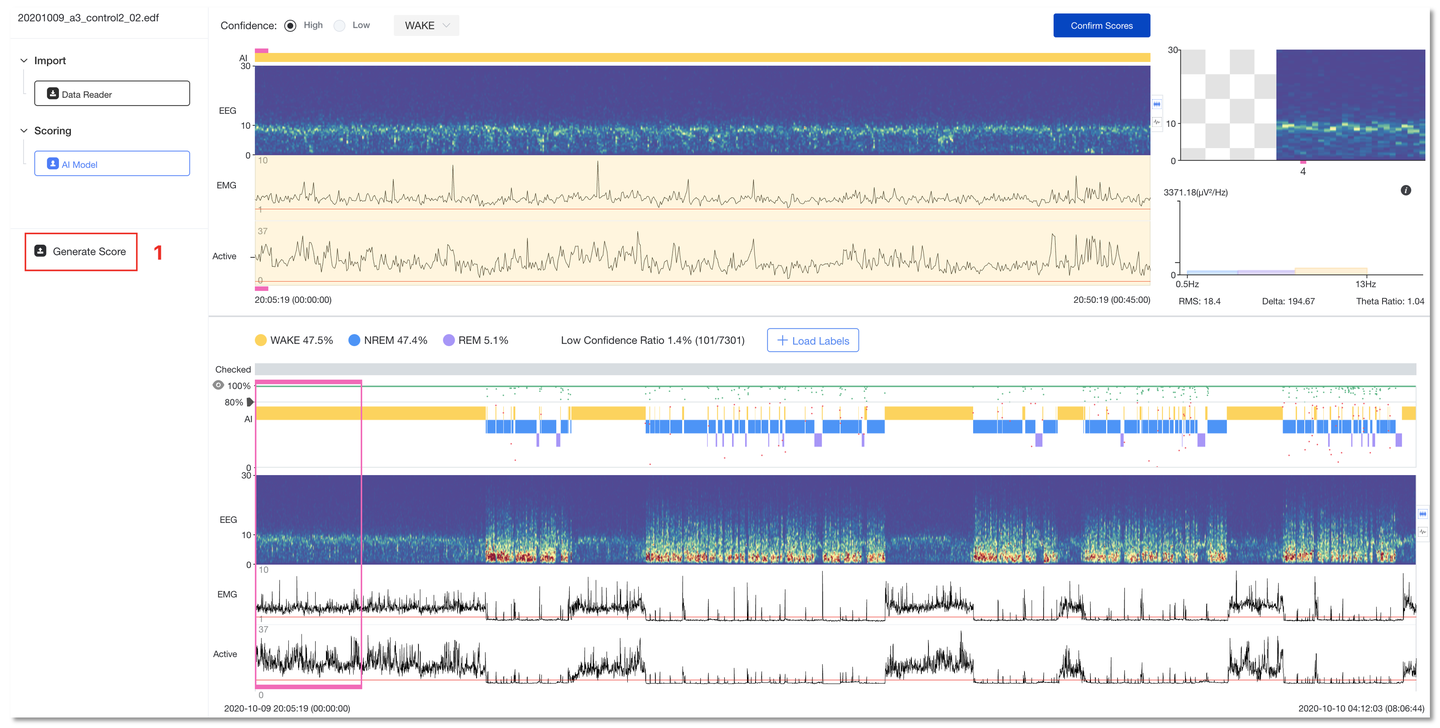Open the AI Model scoring option
Viewport: 1440px width, 728px height.
pos(111,164)
